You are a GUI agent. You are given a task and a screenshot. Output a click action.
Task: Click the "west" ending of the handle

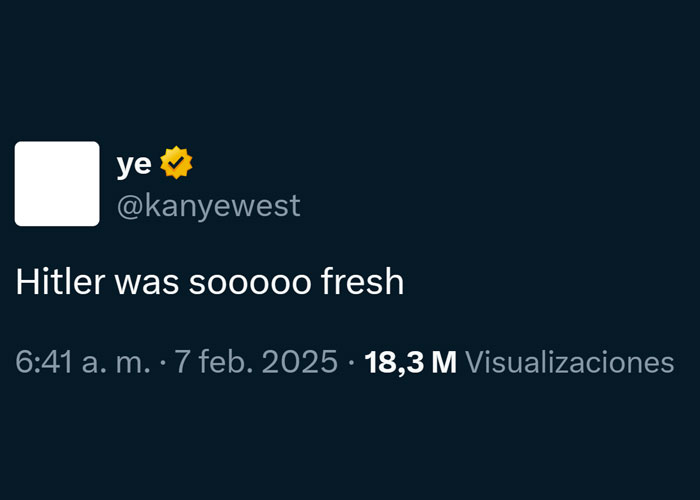268,206
